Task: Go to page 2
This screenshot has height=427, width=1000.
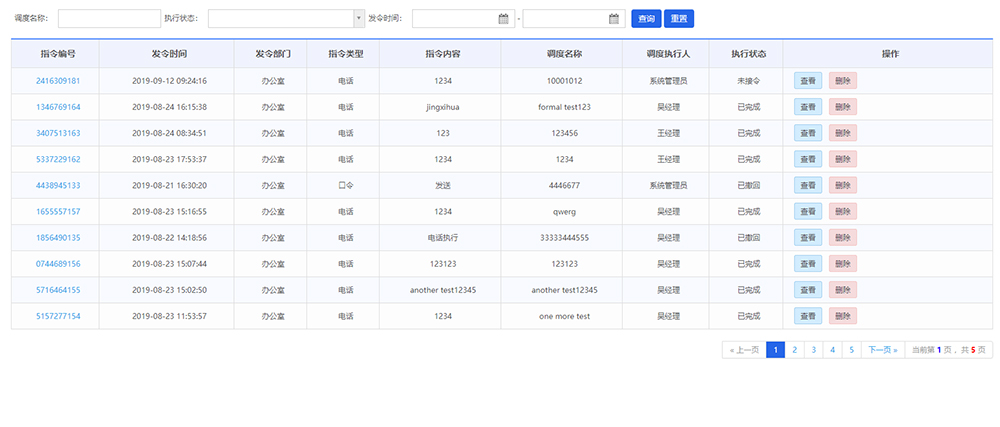Action: (794, 350)
